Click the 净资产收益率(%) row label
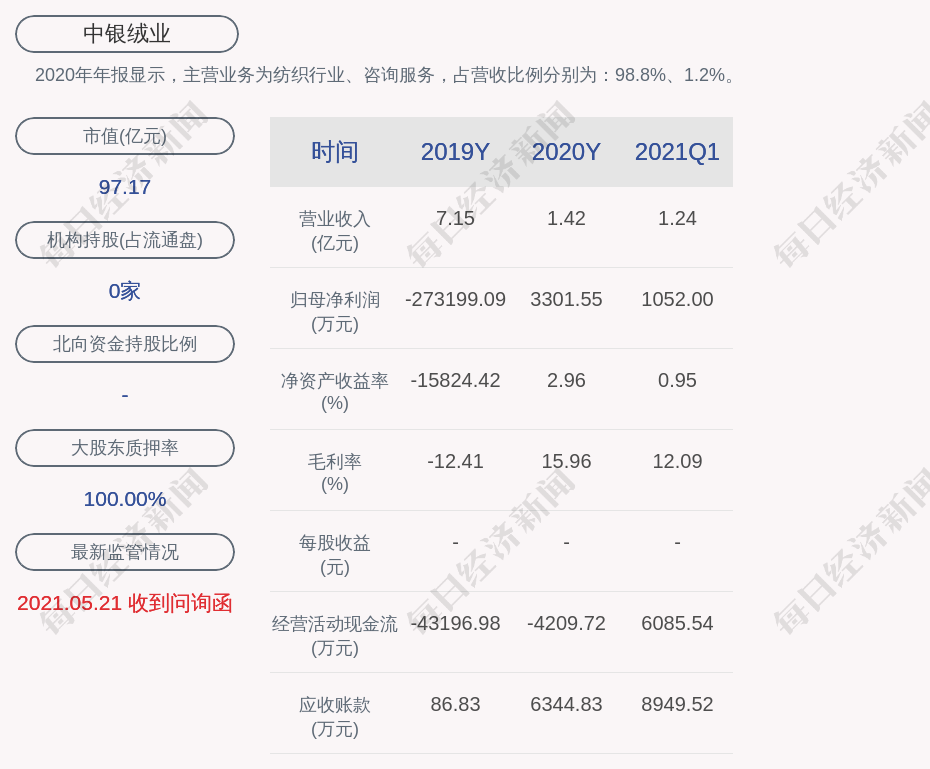 coord(335,392)
